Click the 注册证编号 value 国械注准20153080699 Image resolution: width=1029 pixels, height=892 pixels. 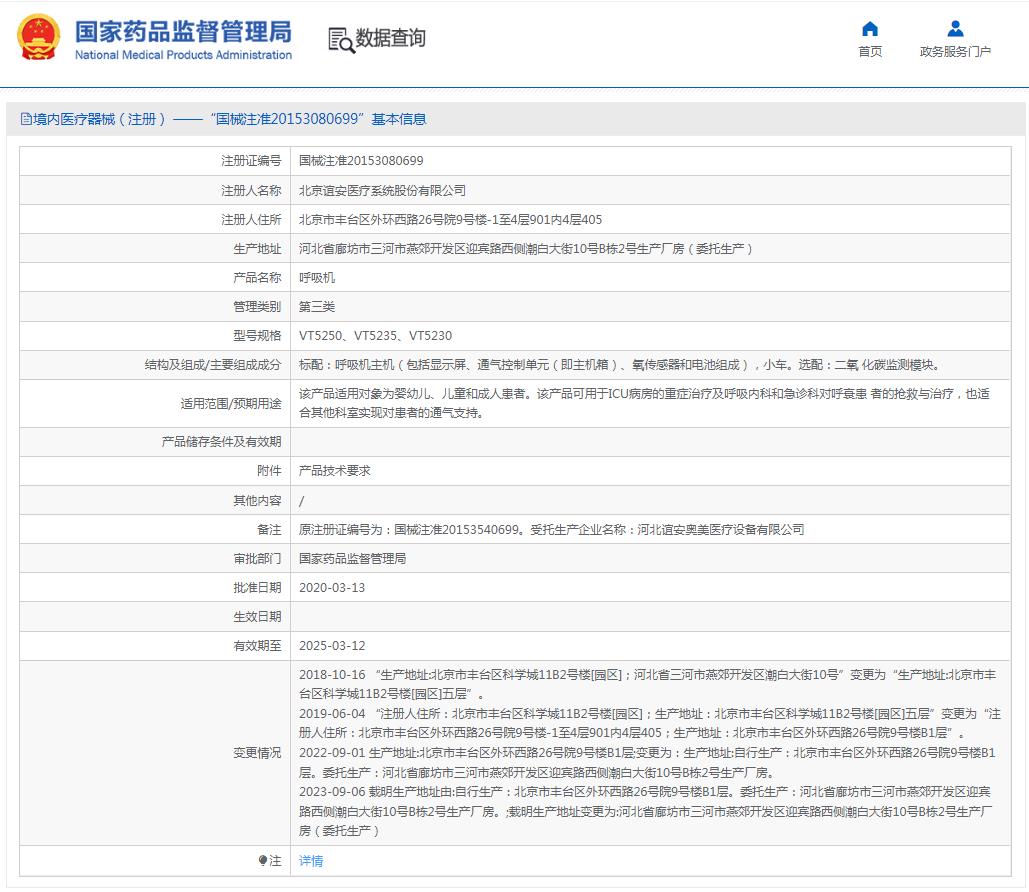[361, 160]
